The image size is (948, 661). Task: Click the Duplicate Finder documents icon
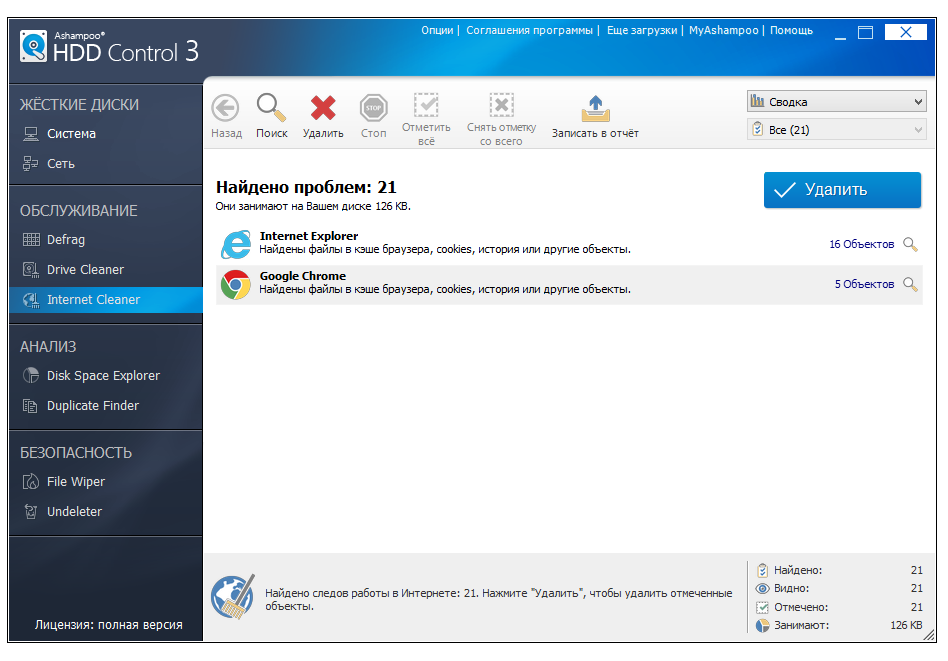[x=30, y=406]
